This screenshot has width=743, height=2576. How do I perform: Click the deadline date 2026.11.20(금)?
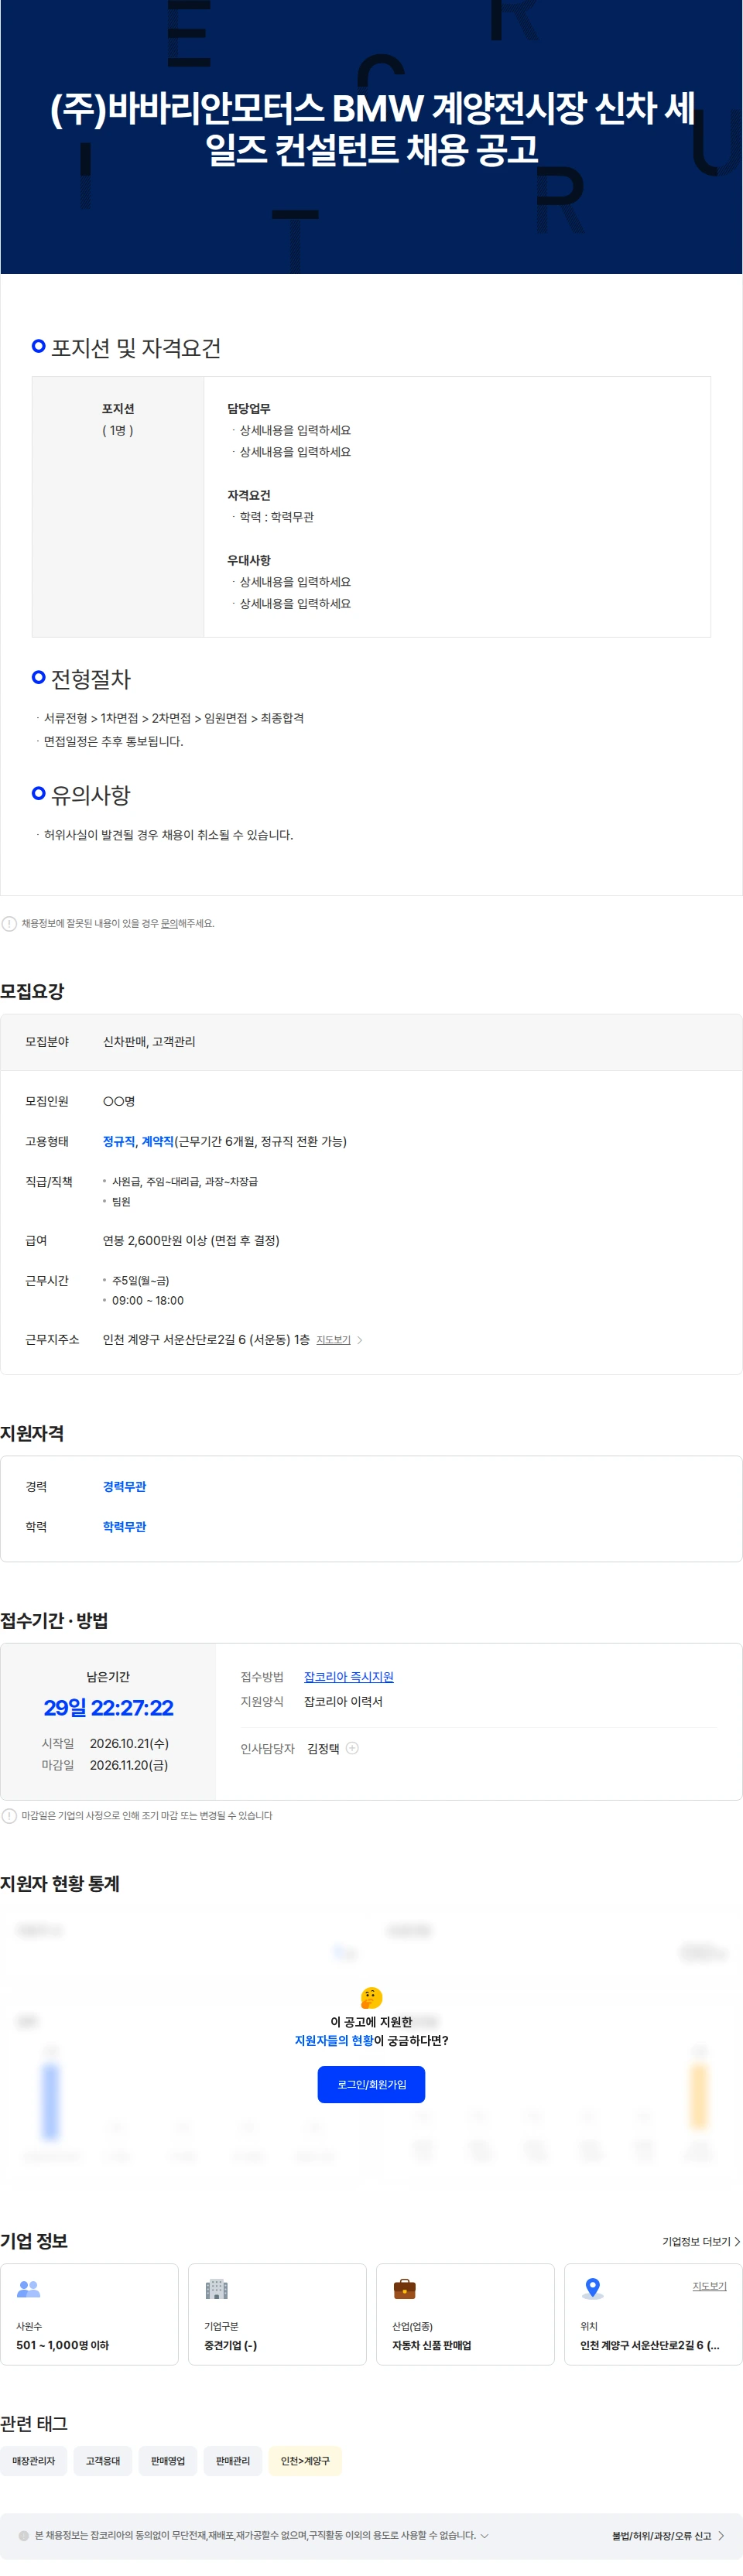[129, 1765]
